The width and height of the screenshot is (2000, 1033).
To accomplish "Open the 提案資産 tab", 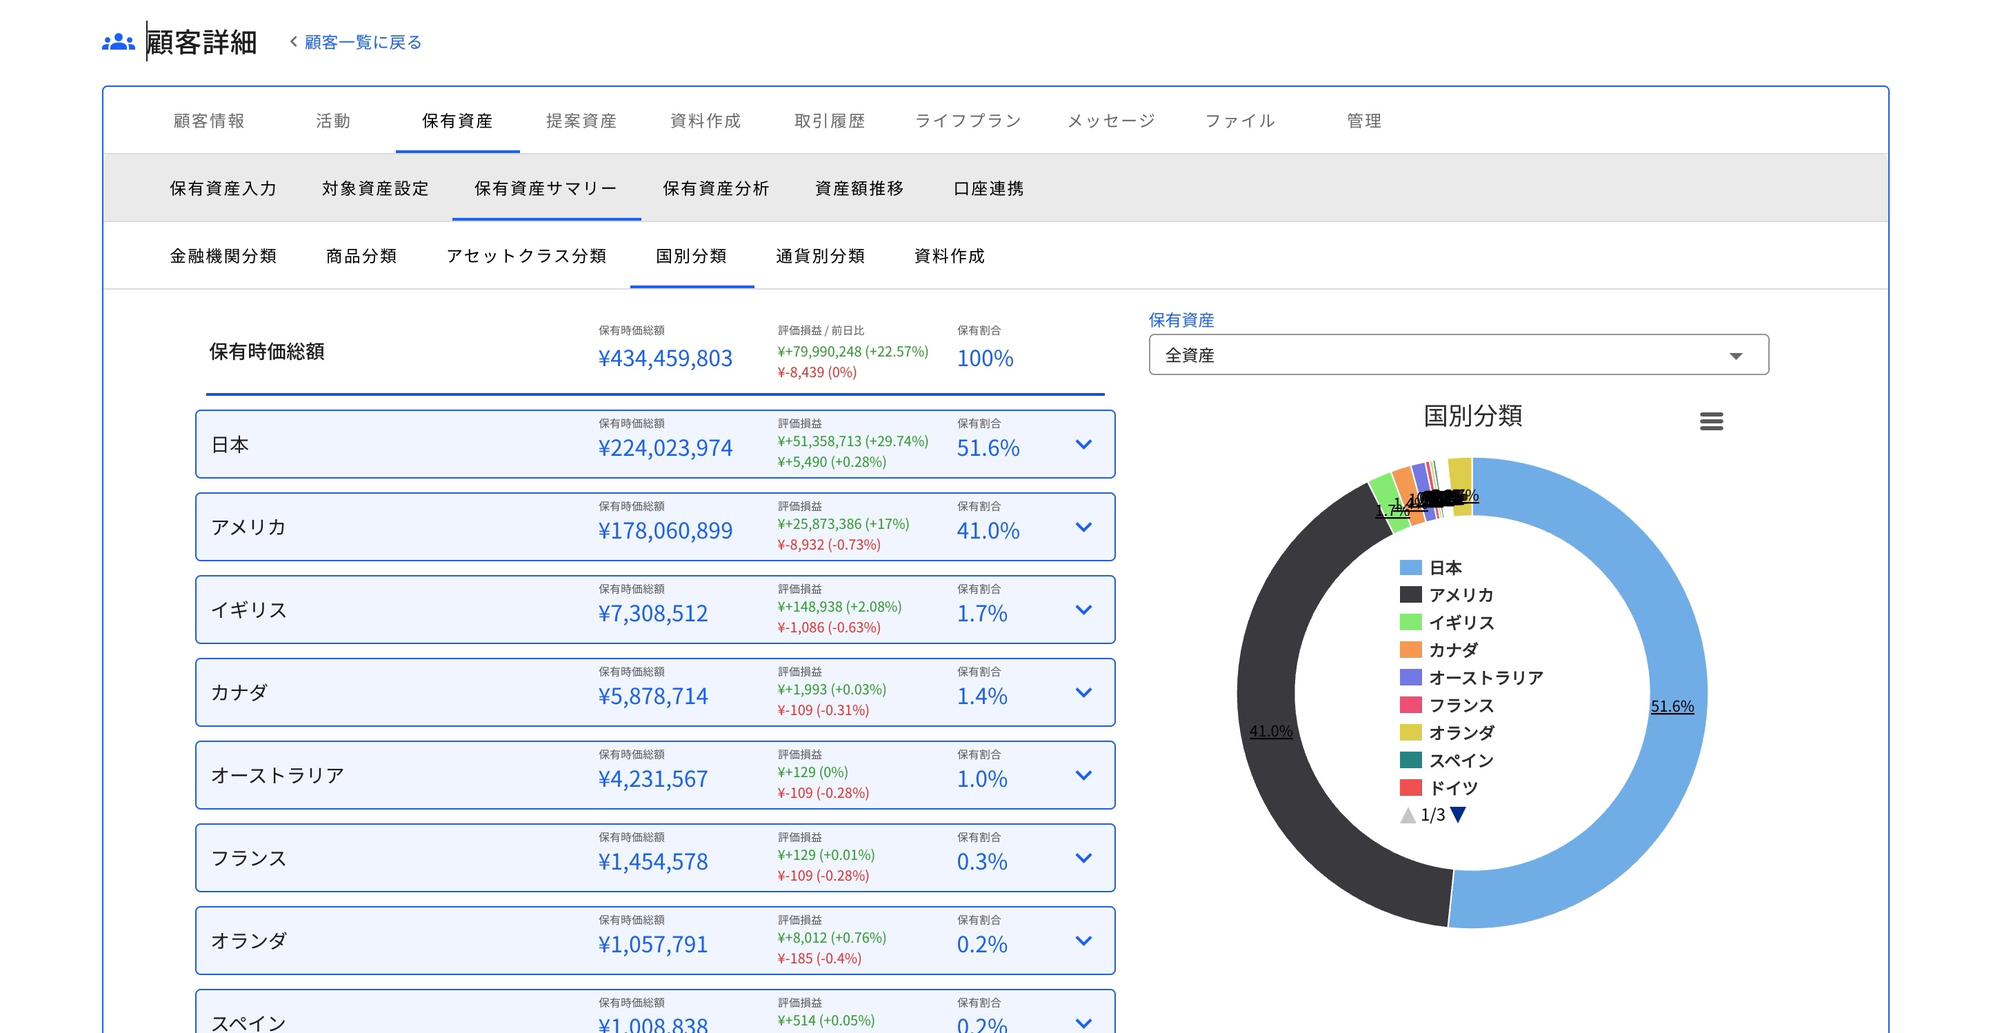I will point(581,121).
